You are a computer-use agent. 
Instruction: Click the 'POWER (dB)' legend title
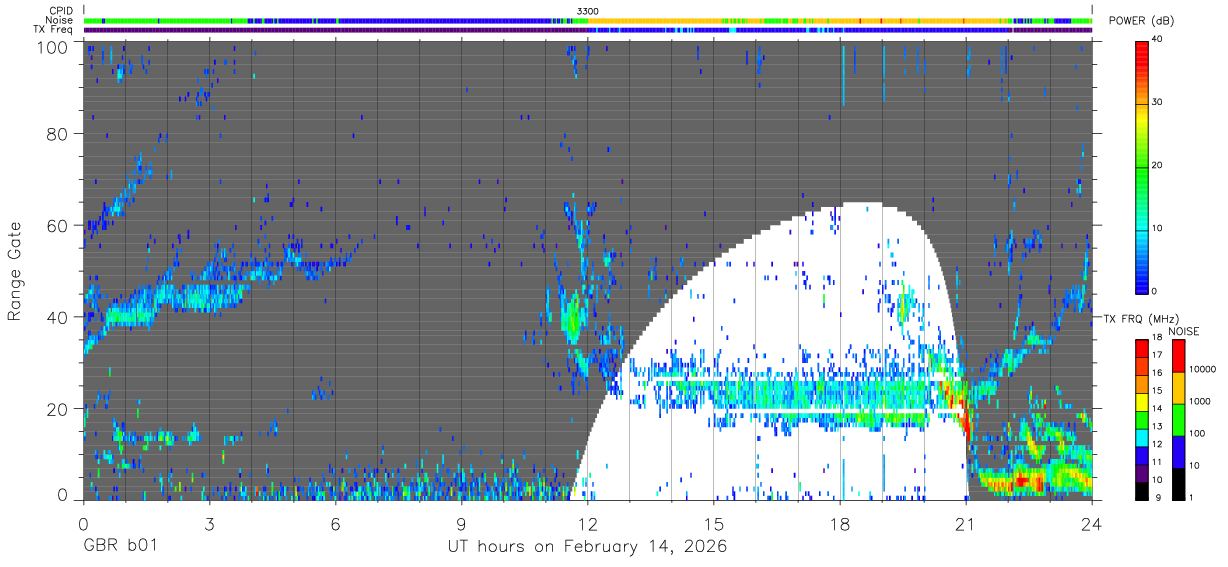coord(1142,21)
